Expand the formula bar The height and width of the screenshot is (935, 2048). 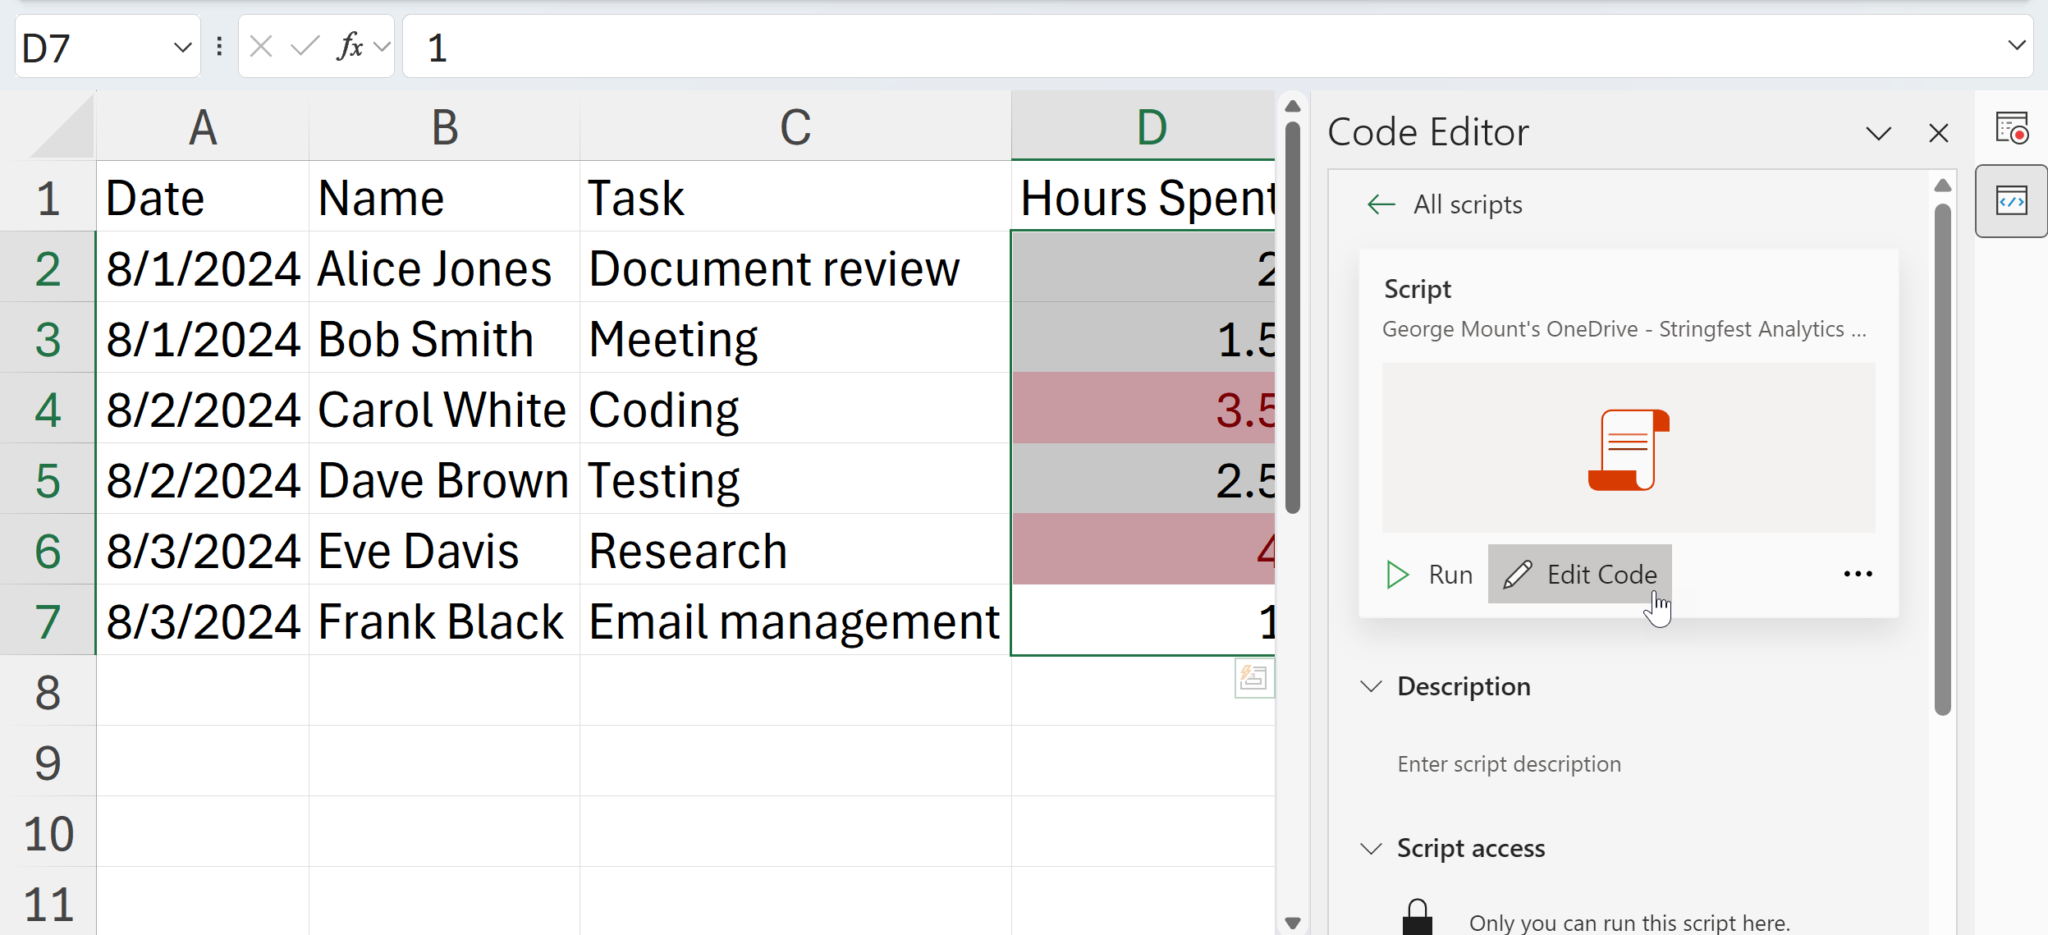pyautogui.click(x=2016, y=45)
